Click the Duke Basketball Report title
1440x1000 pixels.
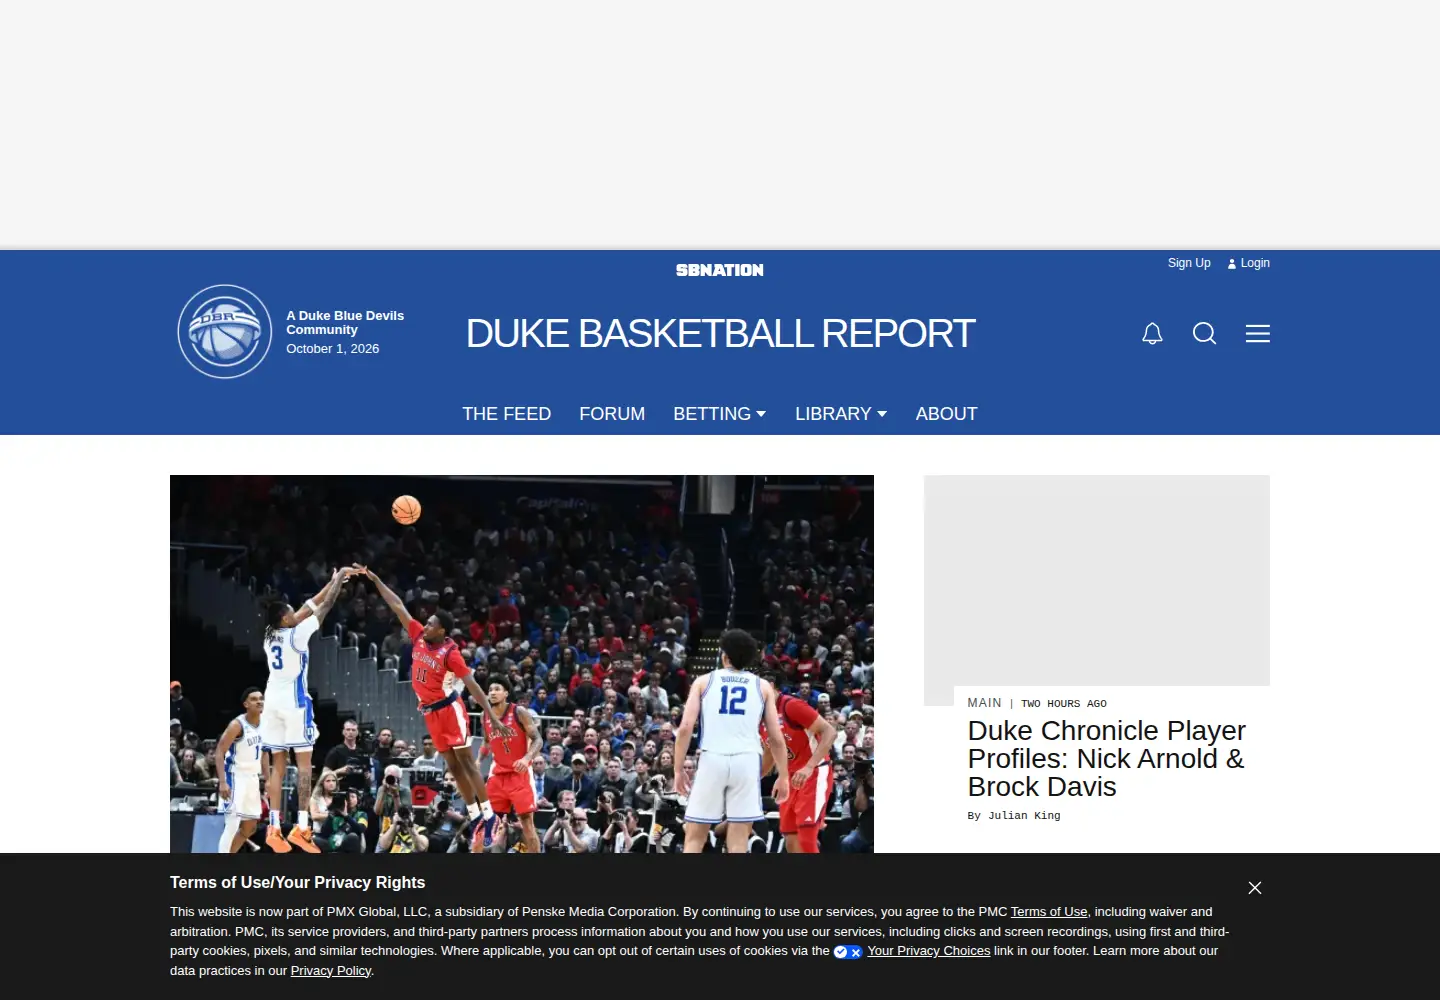coord(720,334)
